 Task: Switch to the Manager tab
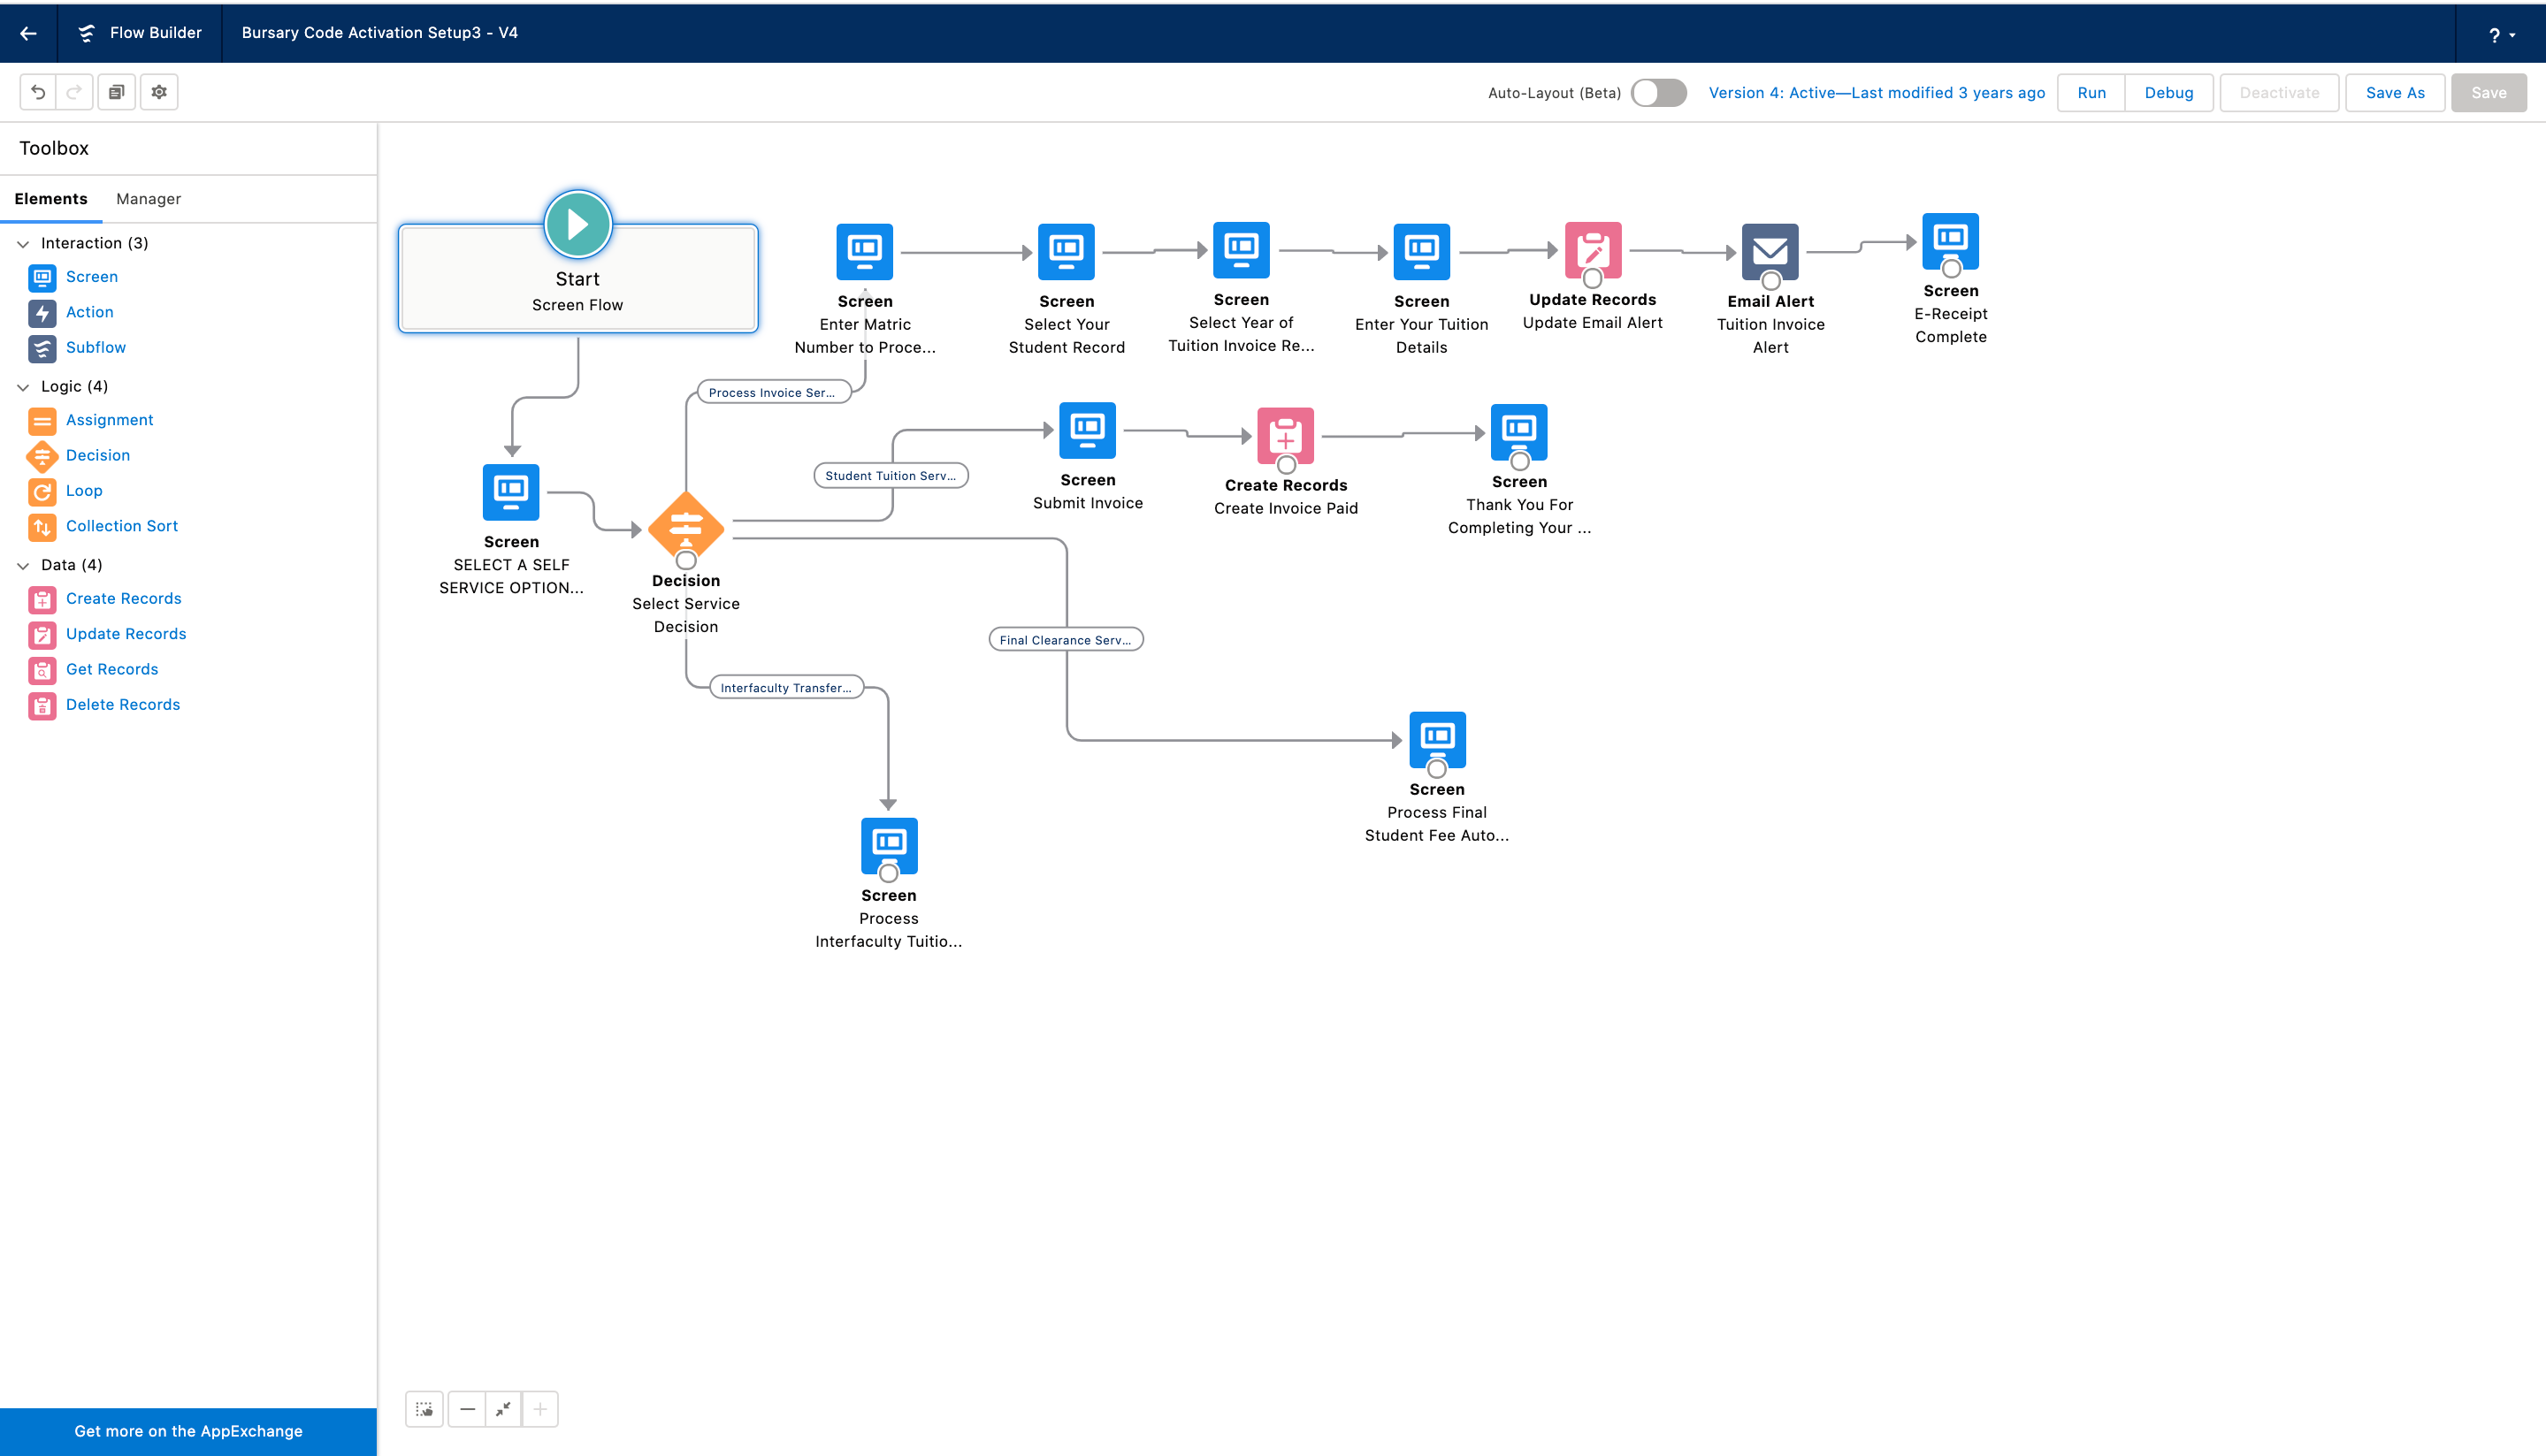[148, 198]
